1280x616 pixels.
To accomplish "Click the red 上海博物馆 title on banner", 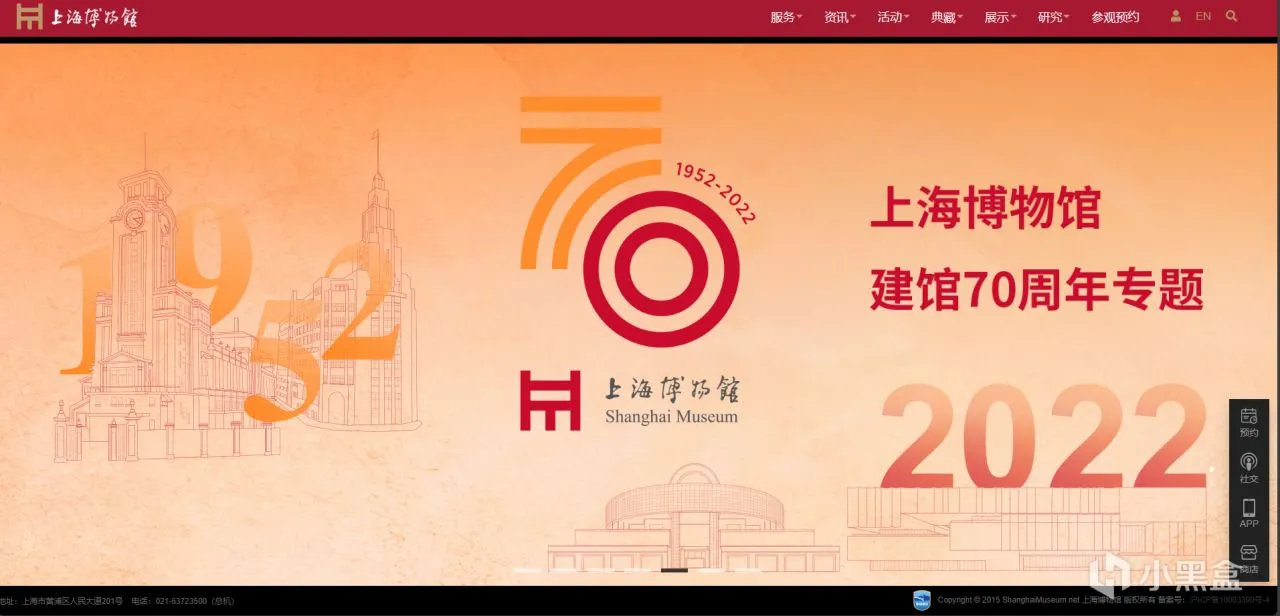I will pyautogui.click(x=985, y=207).
